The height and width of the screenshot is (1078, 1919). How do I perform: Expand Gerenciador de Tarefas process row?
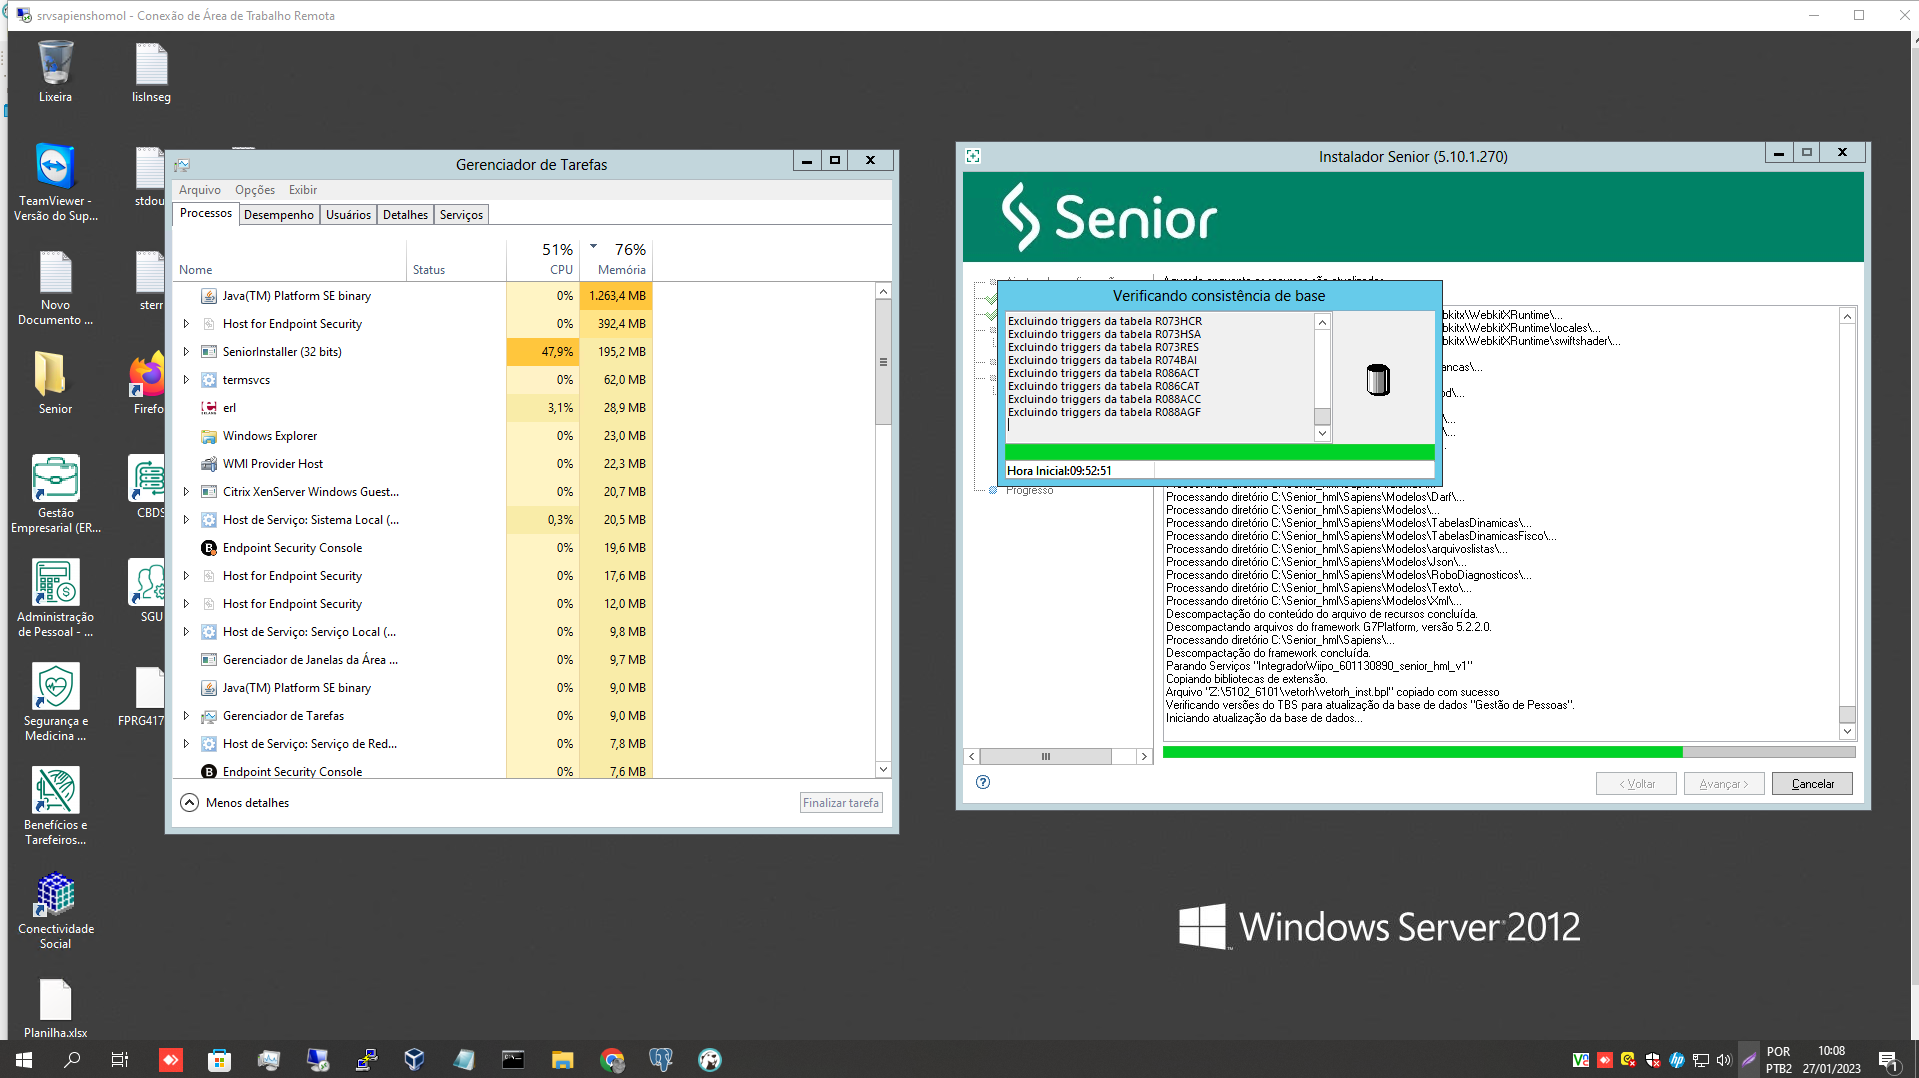(186, 716)
